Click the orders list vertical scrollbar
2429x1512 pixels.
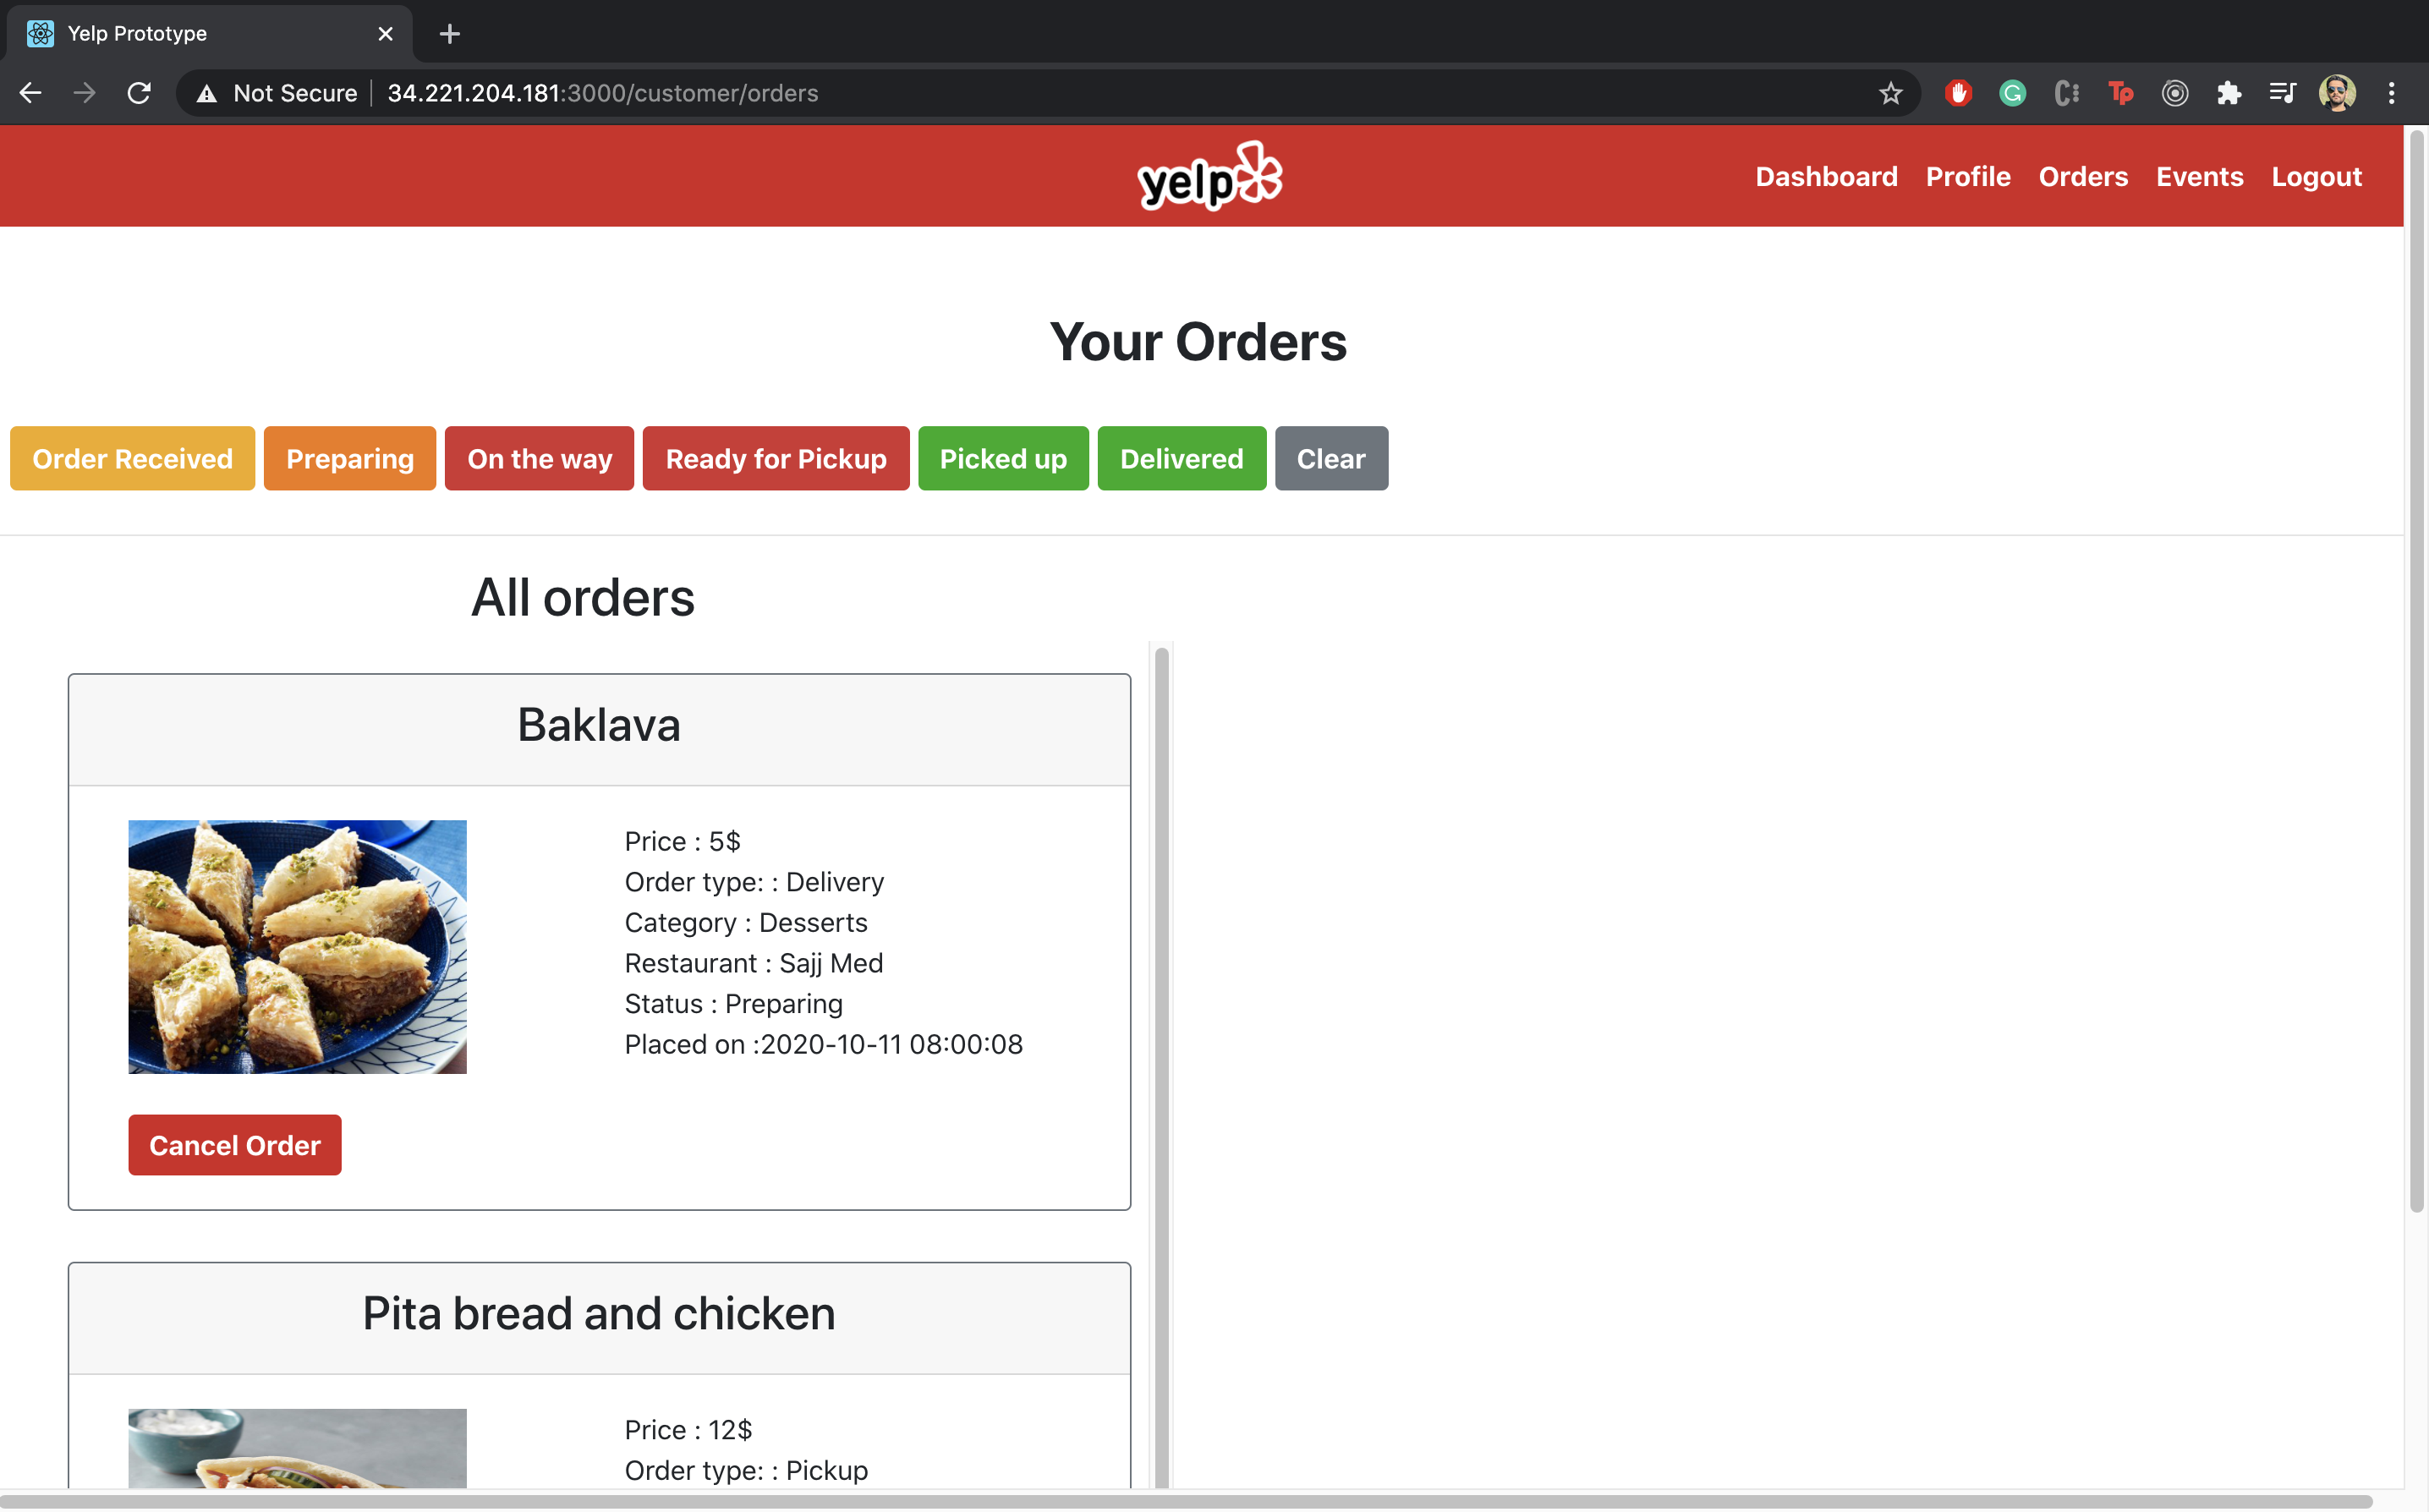click(x=1161, y=1000)
